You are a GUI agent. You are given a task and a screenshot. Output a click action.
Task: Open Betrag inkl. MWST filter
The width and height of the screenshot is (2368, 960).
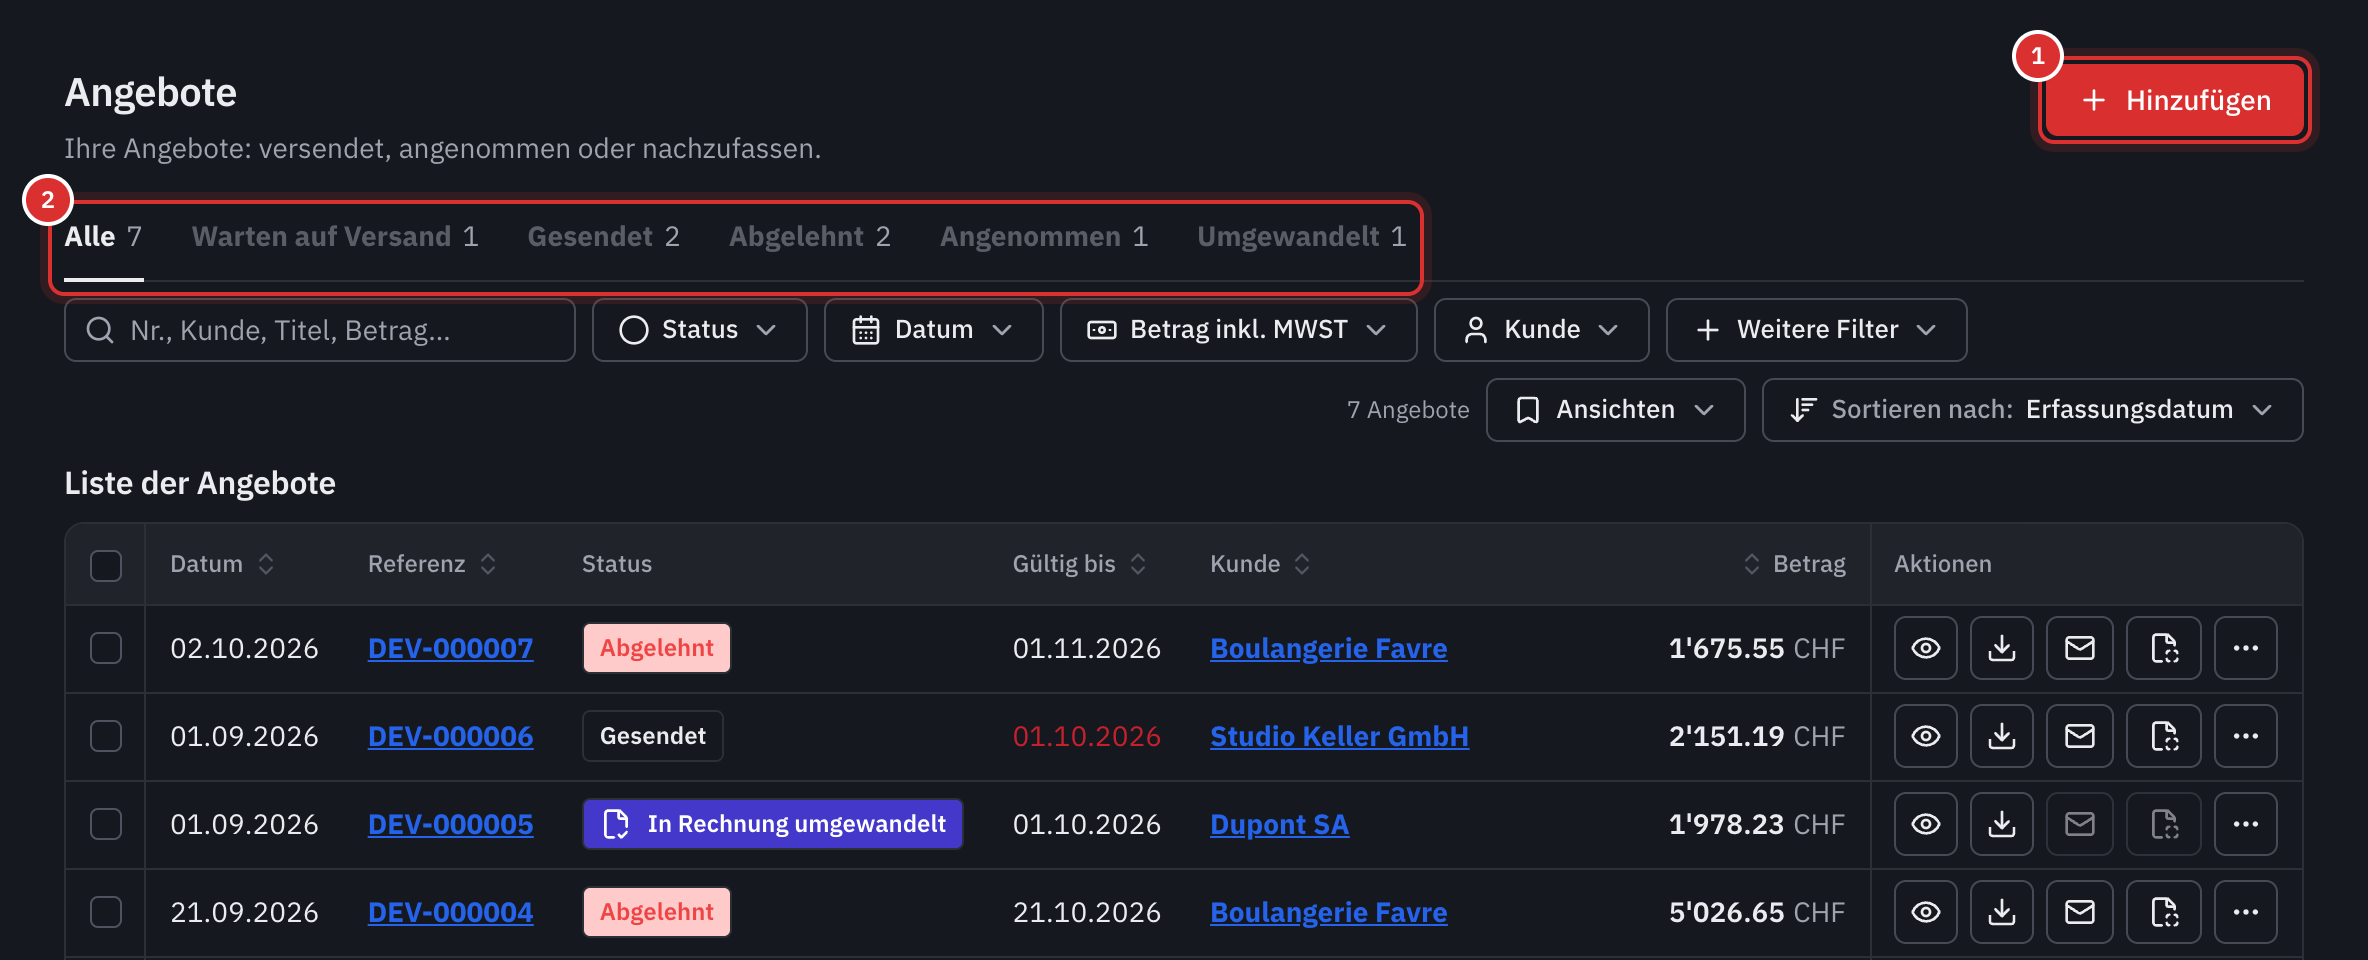(1238, 330)
